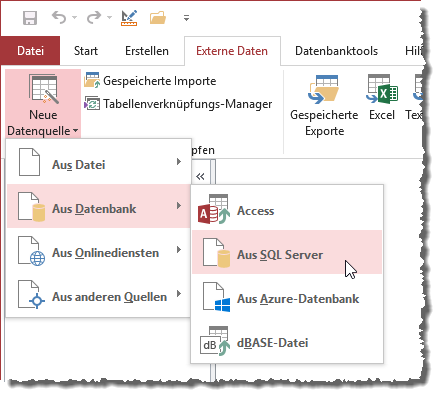441x400 pixels.
Task: Open the Customize Quick Access Toolbar dropdown
Action: click(186, 18)
